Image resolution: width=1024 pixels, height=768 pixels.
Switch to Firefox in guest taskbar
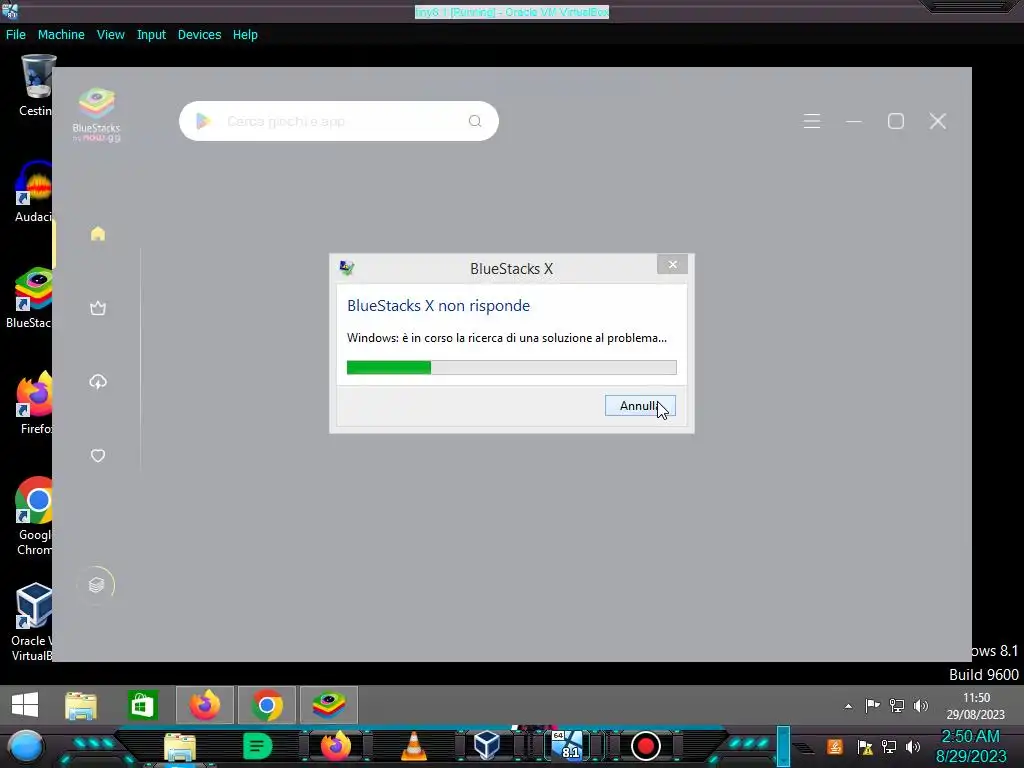[204, 705]
